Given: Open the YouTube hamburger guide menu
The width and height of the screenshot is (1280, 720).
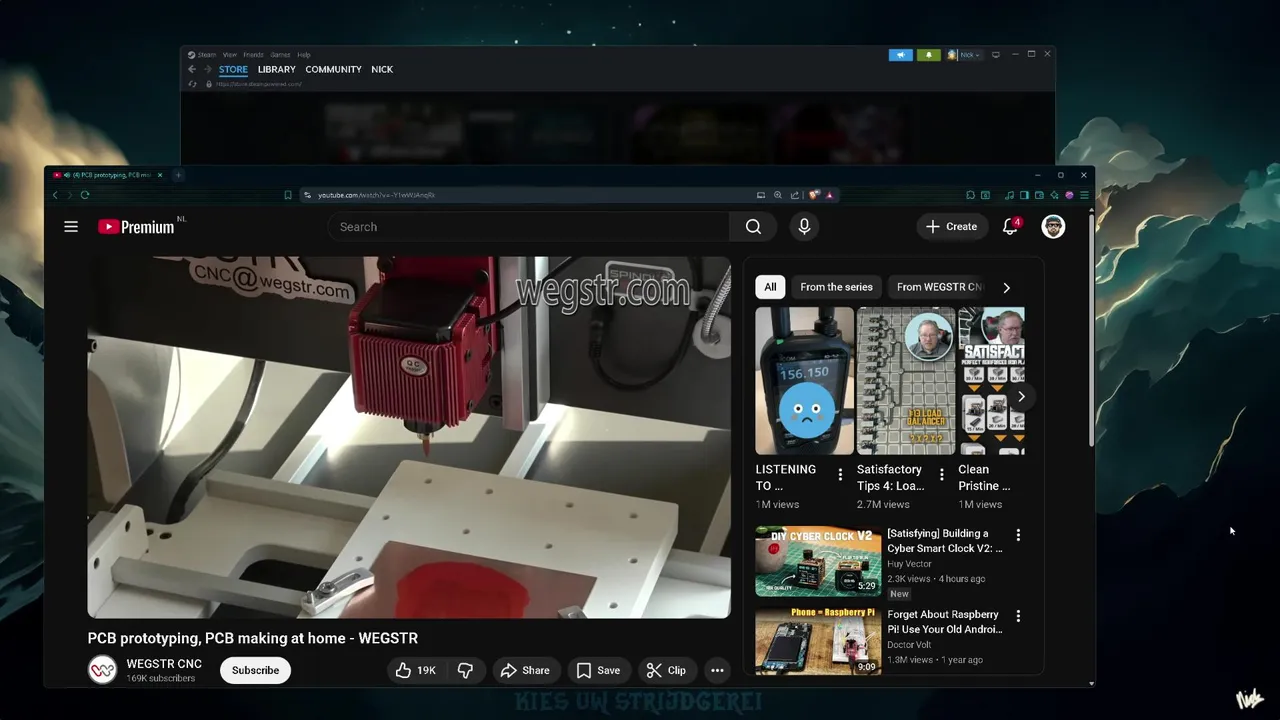Looking at the screenshot, I should click(x=71, y=227).
